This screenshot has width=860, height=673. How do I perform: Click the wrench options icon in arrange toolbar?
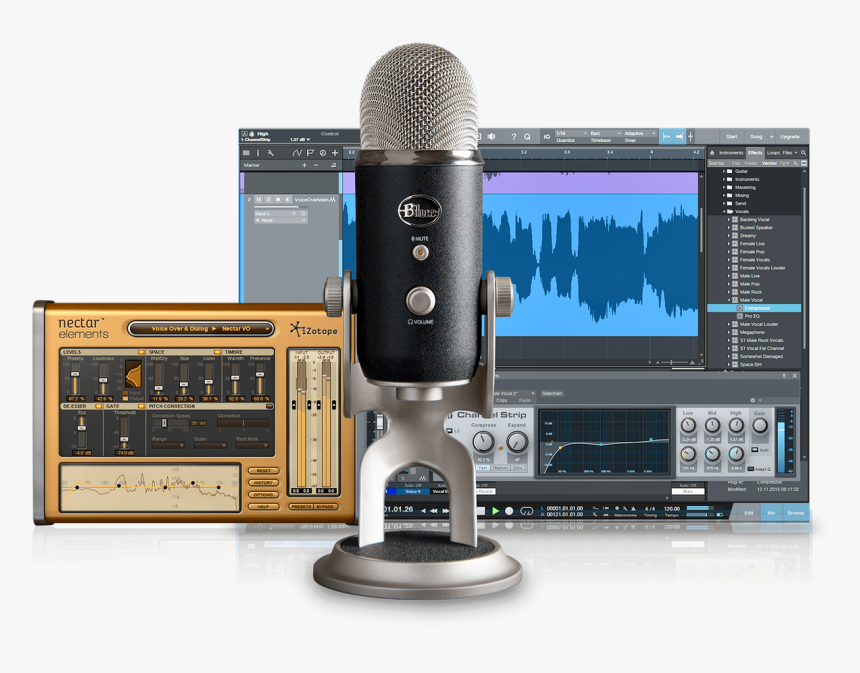click(270, 153)
